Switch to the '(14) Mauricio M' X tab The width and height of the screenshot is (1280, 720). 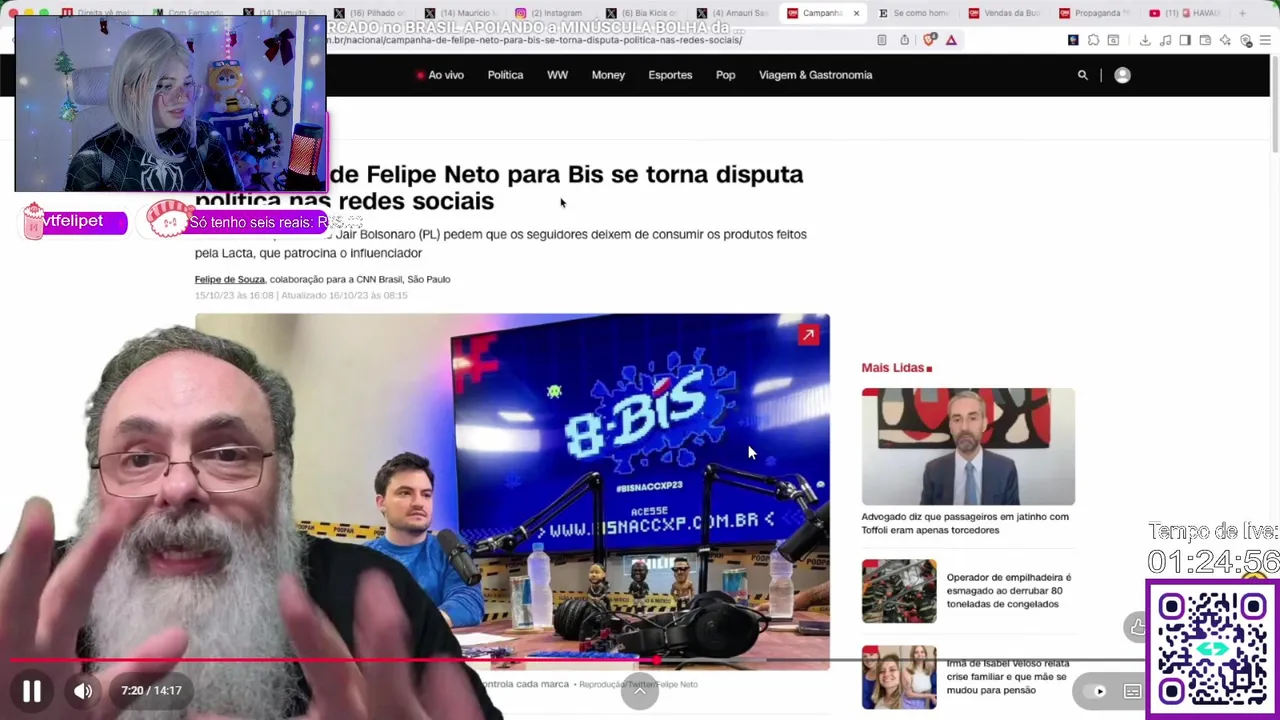click(x=460, y=13)
